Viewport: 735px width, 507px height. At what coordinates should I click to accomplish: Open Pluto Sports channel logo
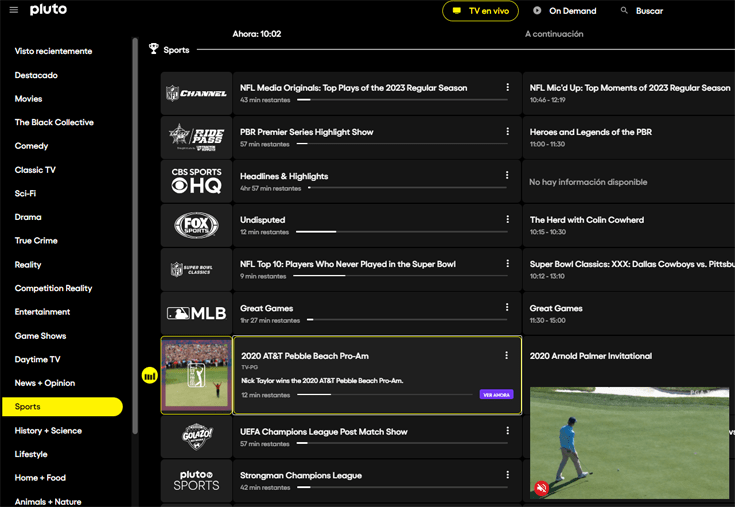tap(196, 481)
